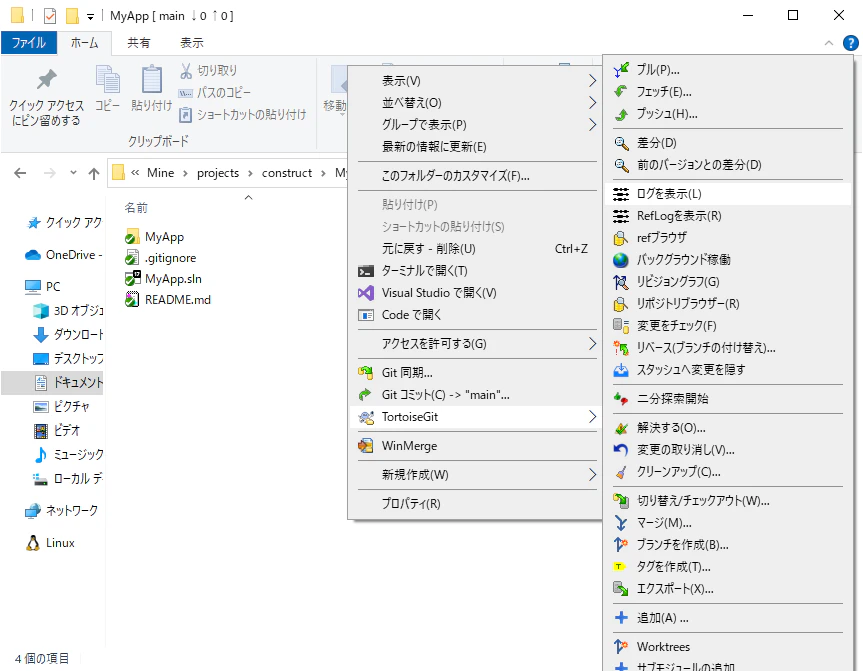Click the リベース icon
This screenshot has height=671, width=863.
[621, 348]
